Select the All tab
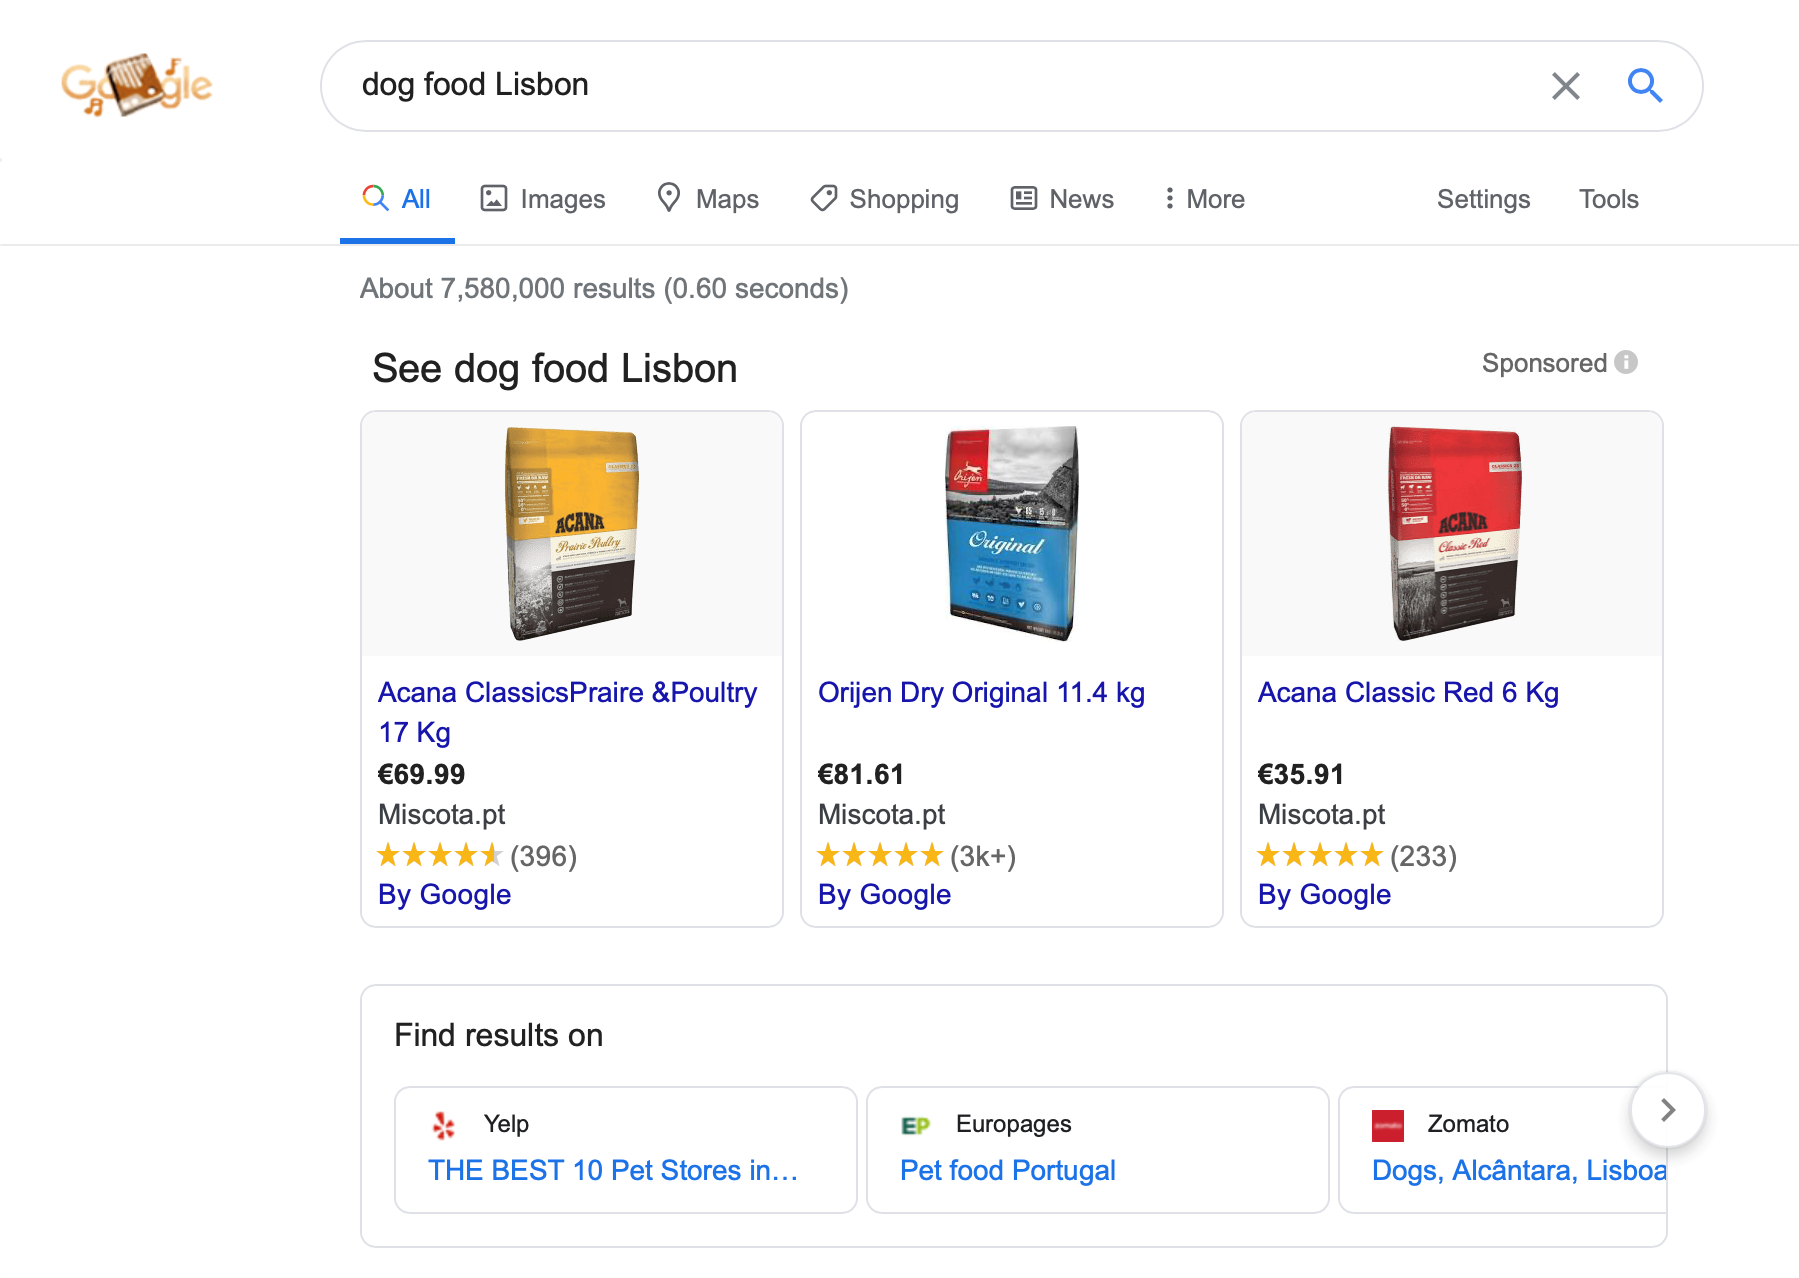 click(x=397, y=199)
